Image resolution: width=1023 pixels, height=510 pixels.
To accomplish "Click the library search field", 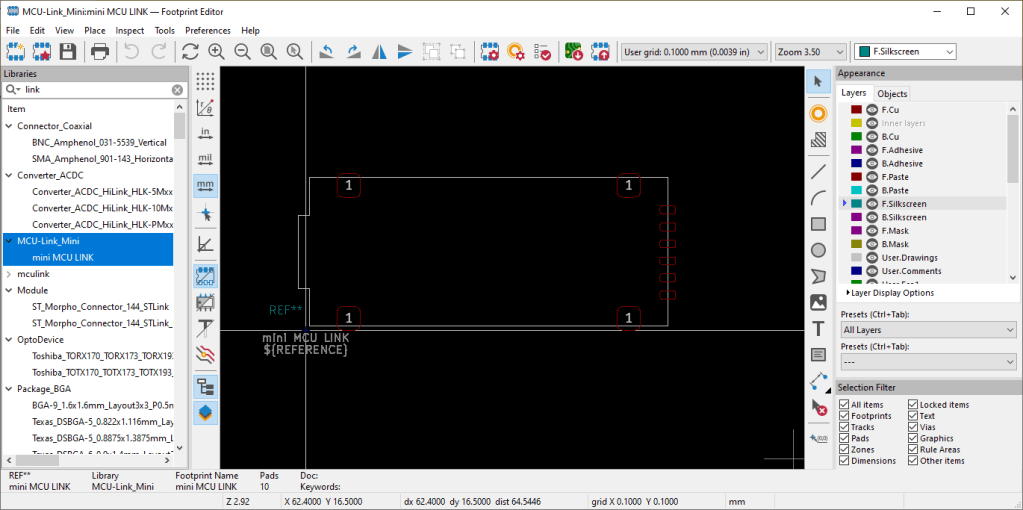I will [x=95, y=90].
